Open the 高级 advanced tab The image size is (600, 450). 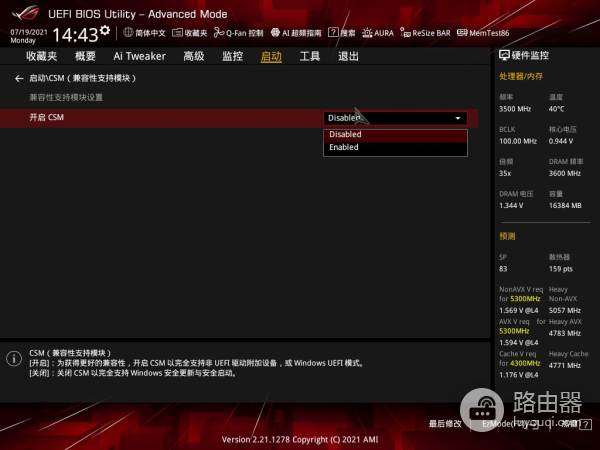[x=194, y=56]
